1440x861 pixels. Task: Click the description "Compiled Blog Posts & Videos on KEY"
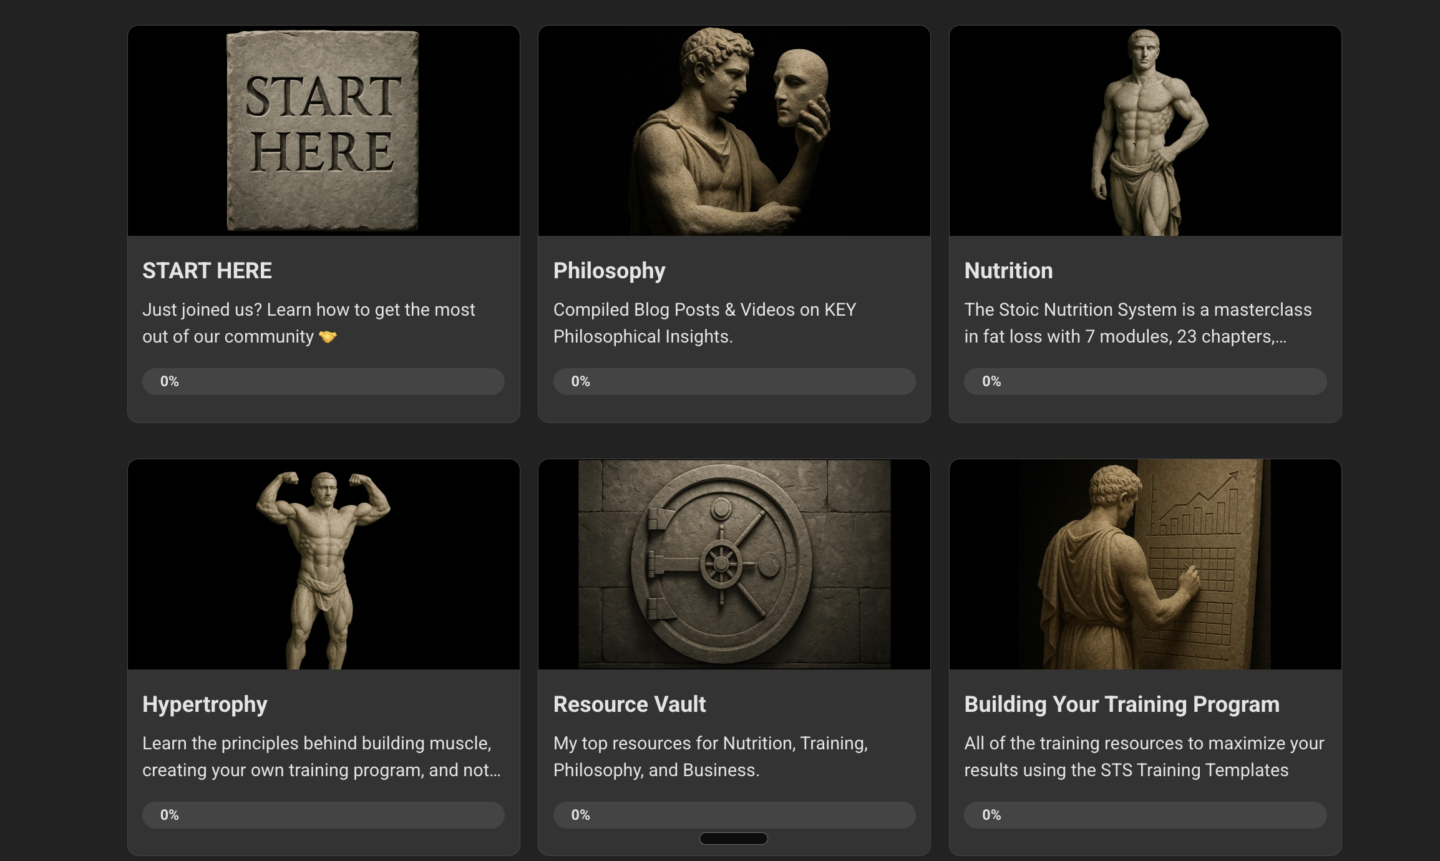705,310
